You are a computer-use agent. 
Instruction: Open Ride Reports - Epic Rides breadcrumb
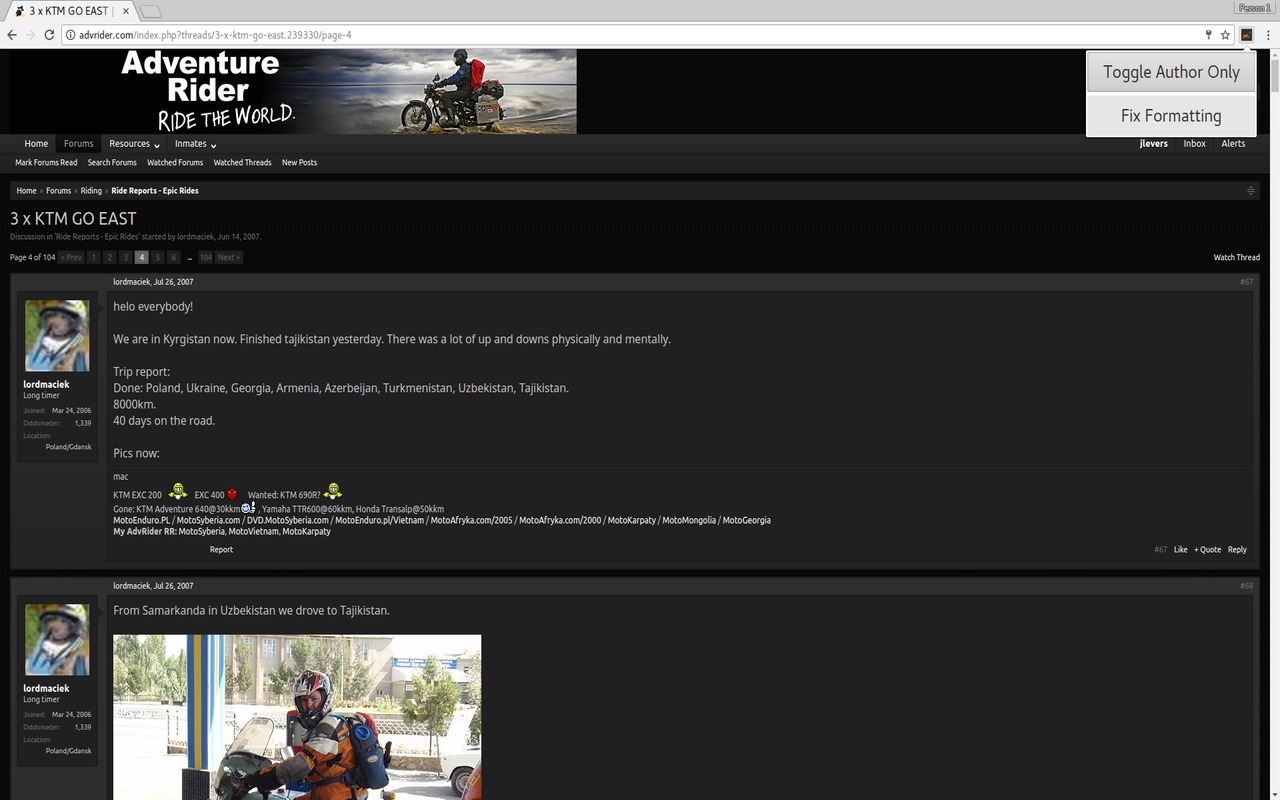pyautogui.click(x=155, y=191)
